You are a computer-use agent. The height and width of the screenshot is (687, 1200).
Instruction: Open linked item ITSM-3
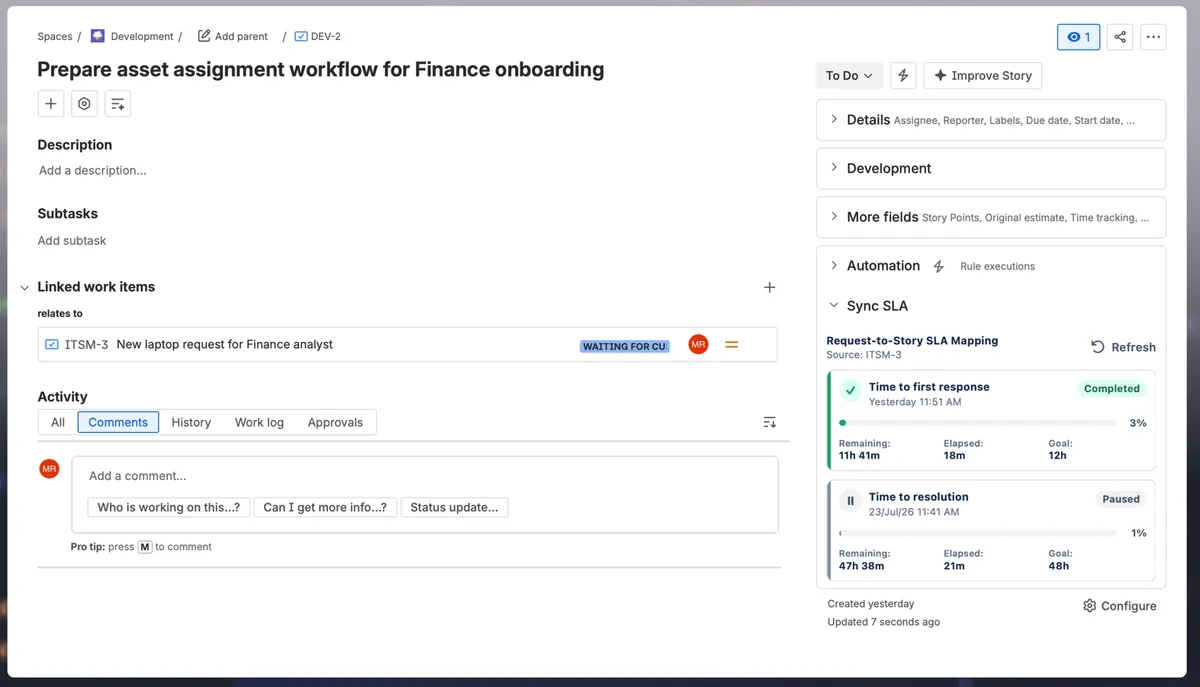(407, 344)
